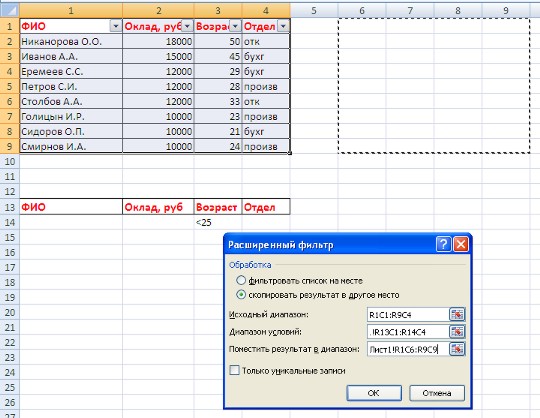This screenshot has height=418, width=540.
Task: Select фильтровать список на месте option
Action: (241, 280)
